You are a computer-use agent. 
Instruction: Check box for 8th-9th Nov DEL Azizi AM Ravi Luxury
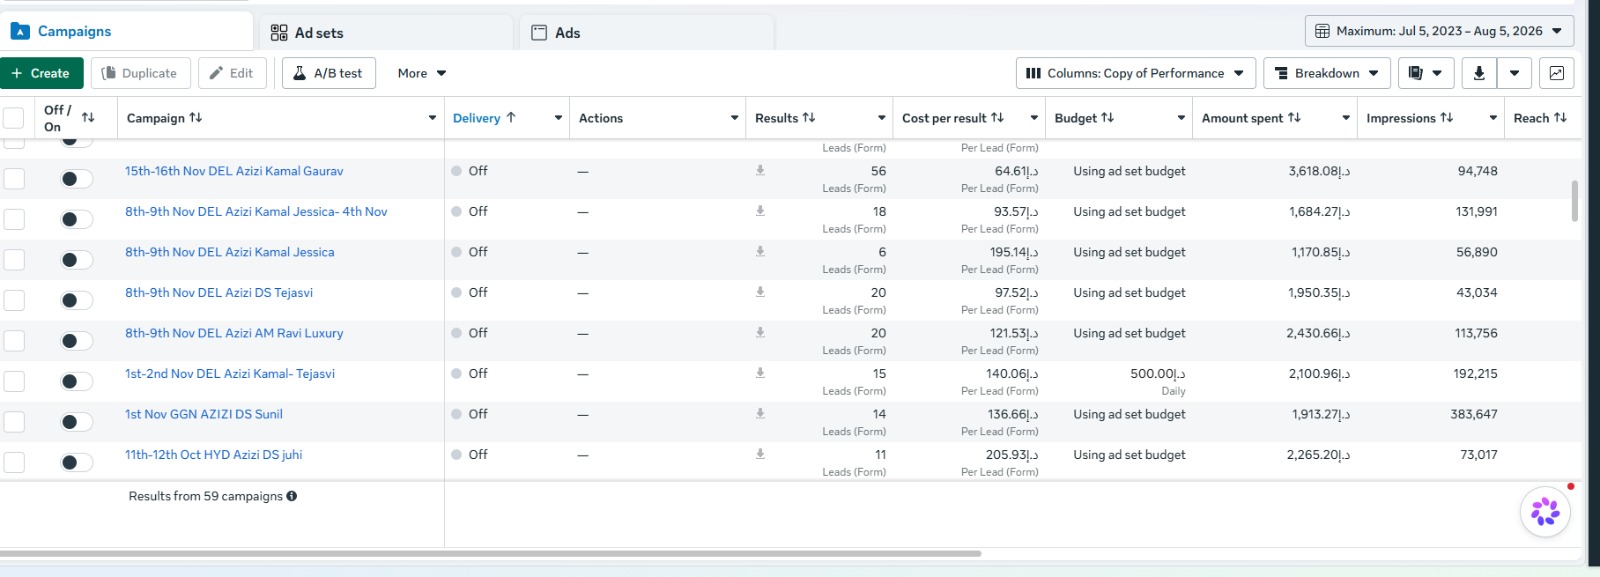pos(14,341)
